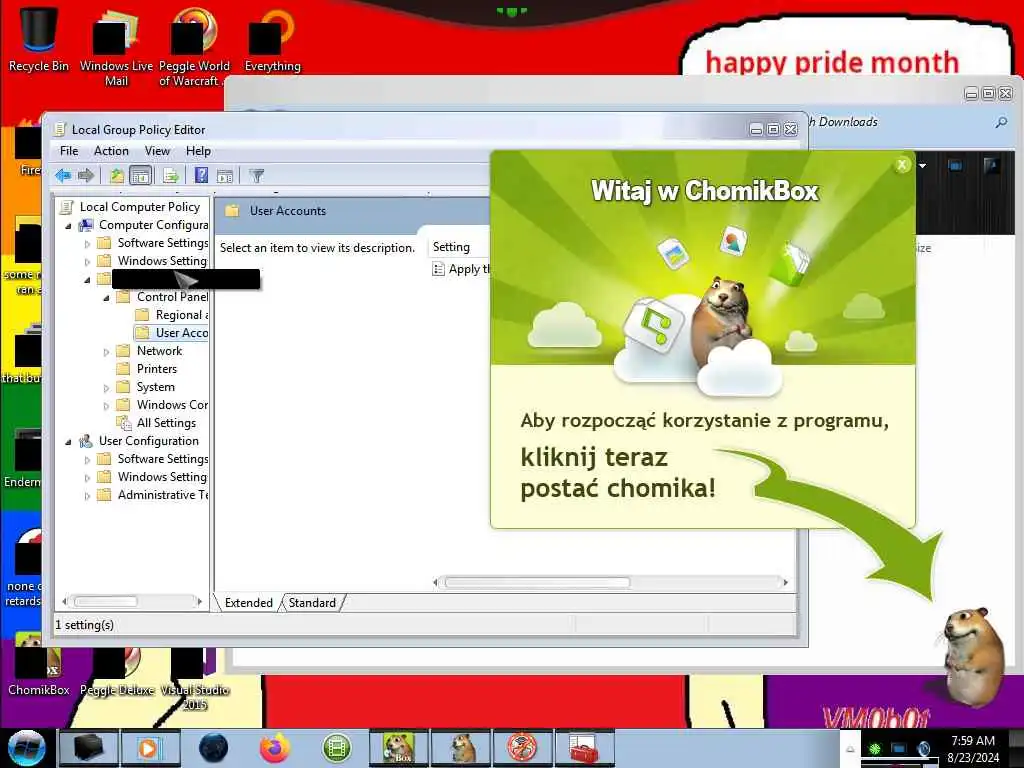Expand the Network tree node

(x=106, y=352)
